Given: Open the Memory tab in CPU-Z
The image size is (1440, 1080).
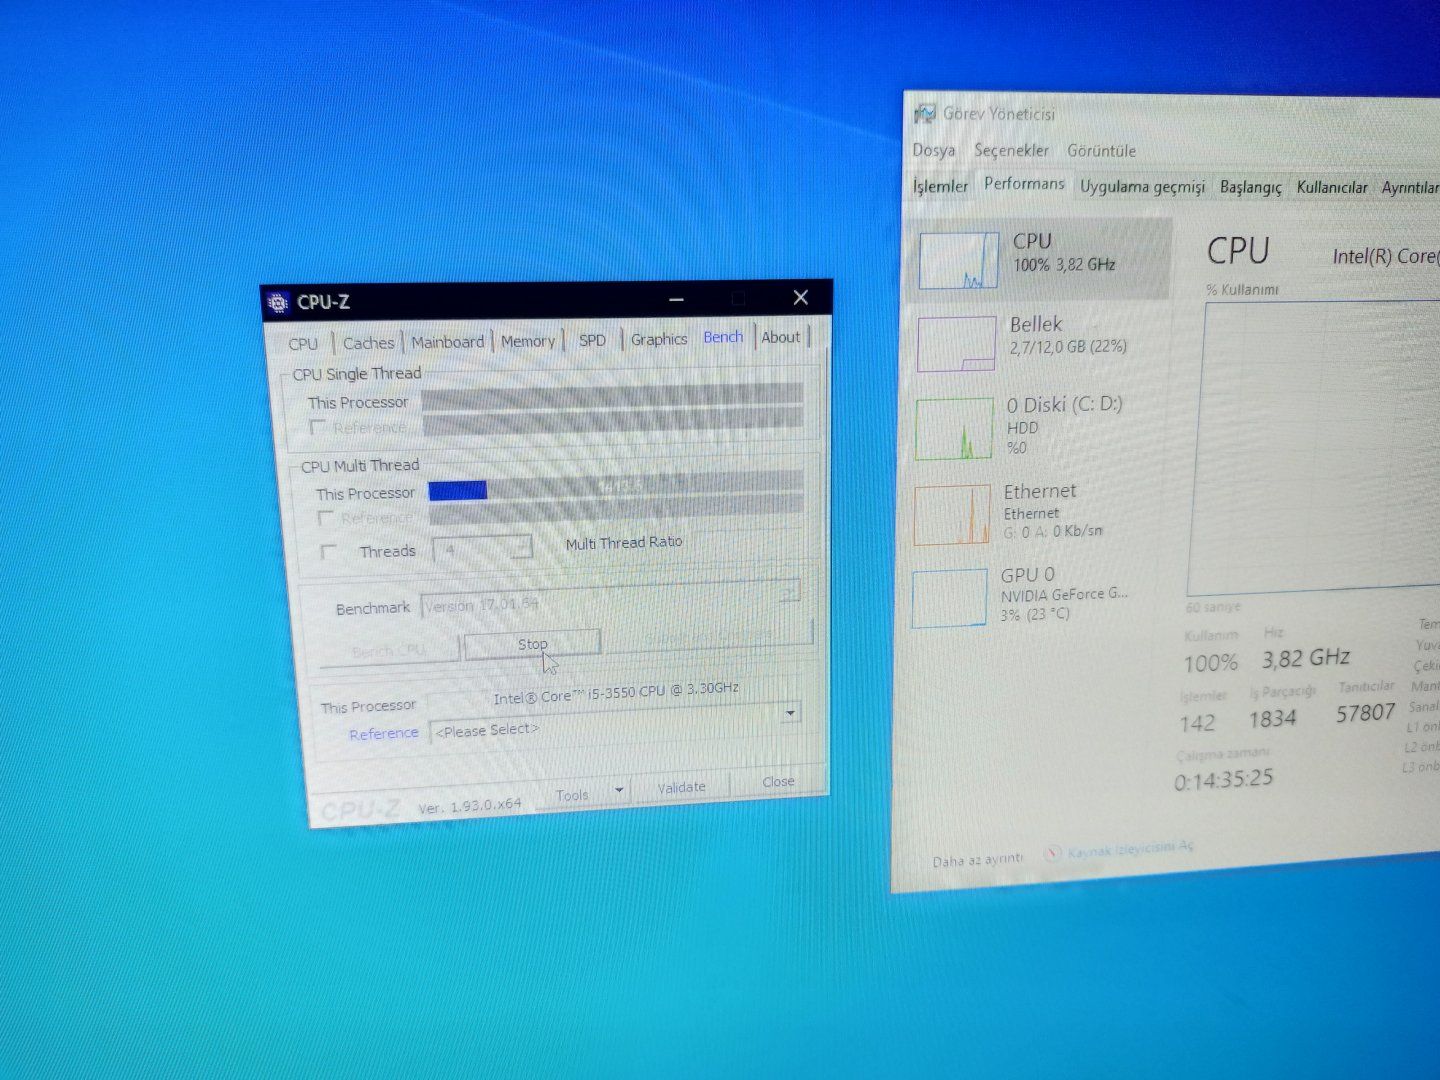Looking at the screenshot, I should click(528, 341).
